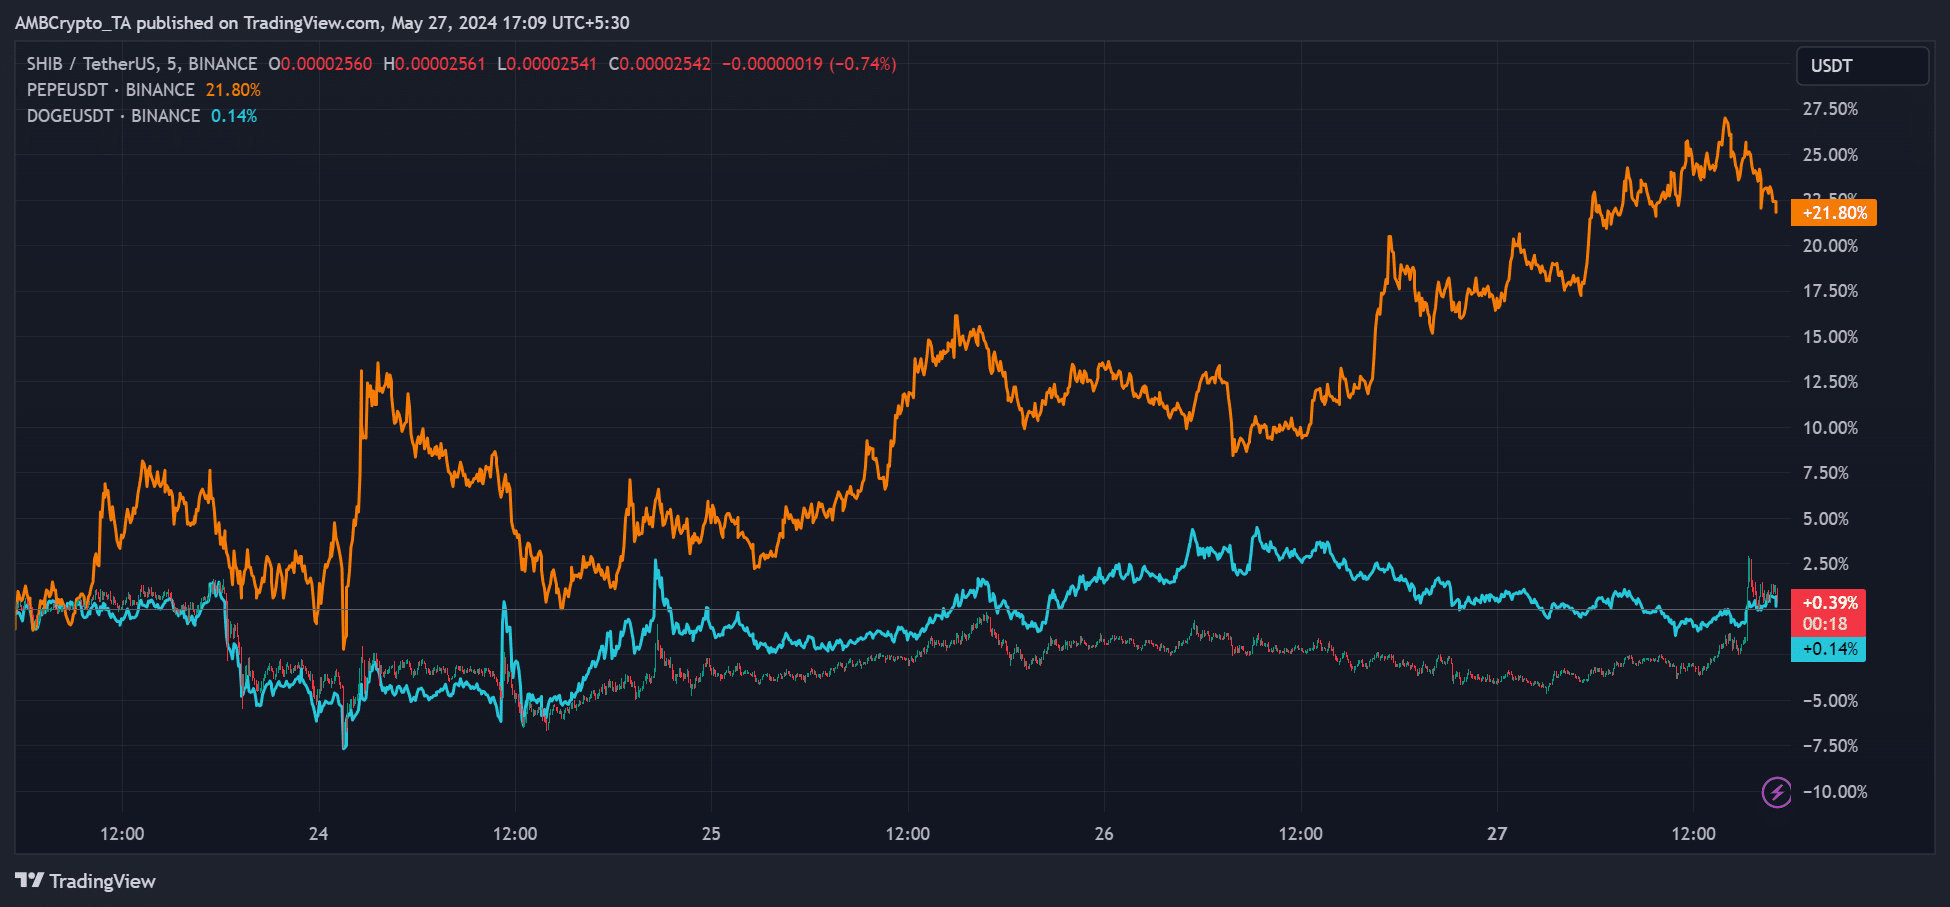Click the 24 date label on time axis
The height and width of the screenshot is (907, 1950).
click(x=318, y=834)
